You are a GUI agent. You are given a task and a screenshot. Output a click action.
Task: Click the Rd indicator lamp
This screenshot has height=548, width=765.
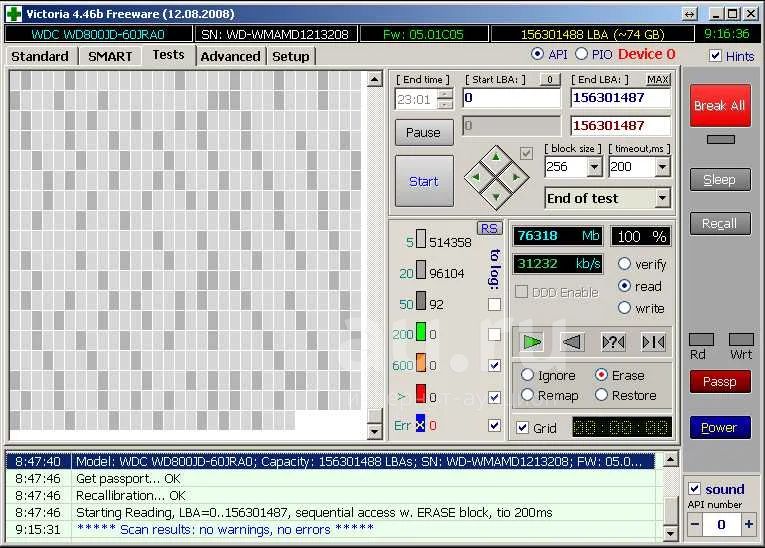pyautogui.click(x=701, y=340)
